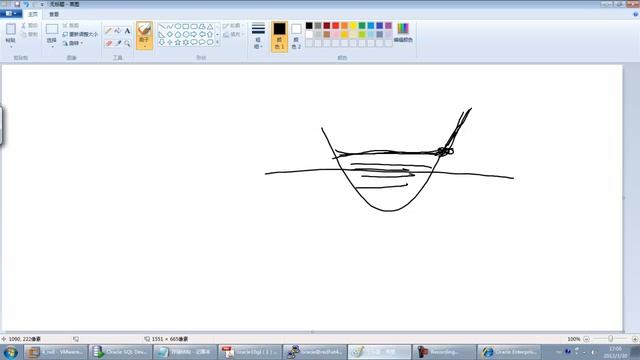Click the Crop command

tap(71, 25)
